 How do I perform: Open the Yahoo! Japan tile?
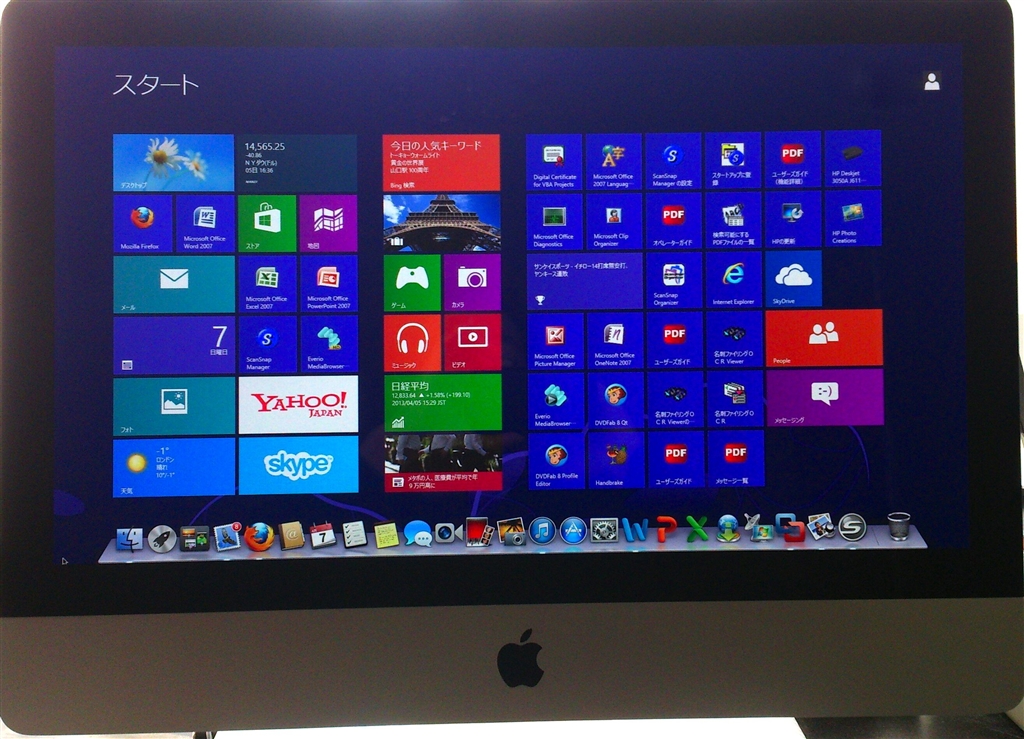pyautogui.click(x=298, y=404)
